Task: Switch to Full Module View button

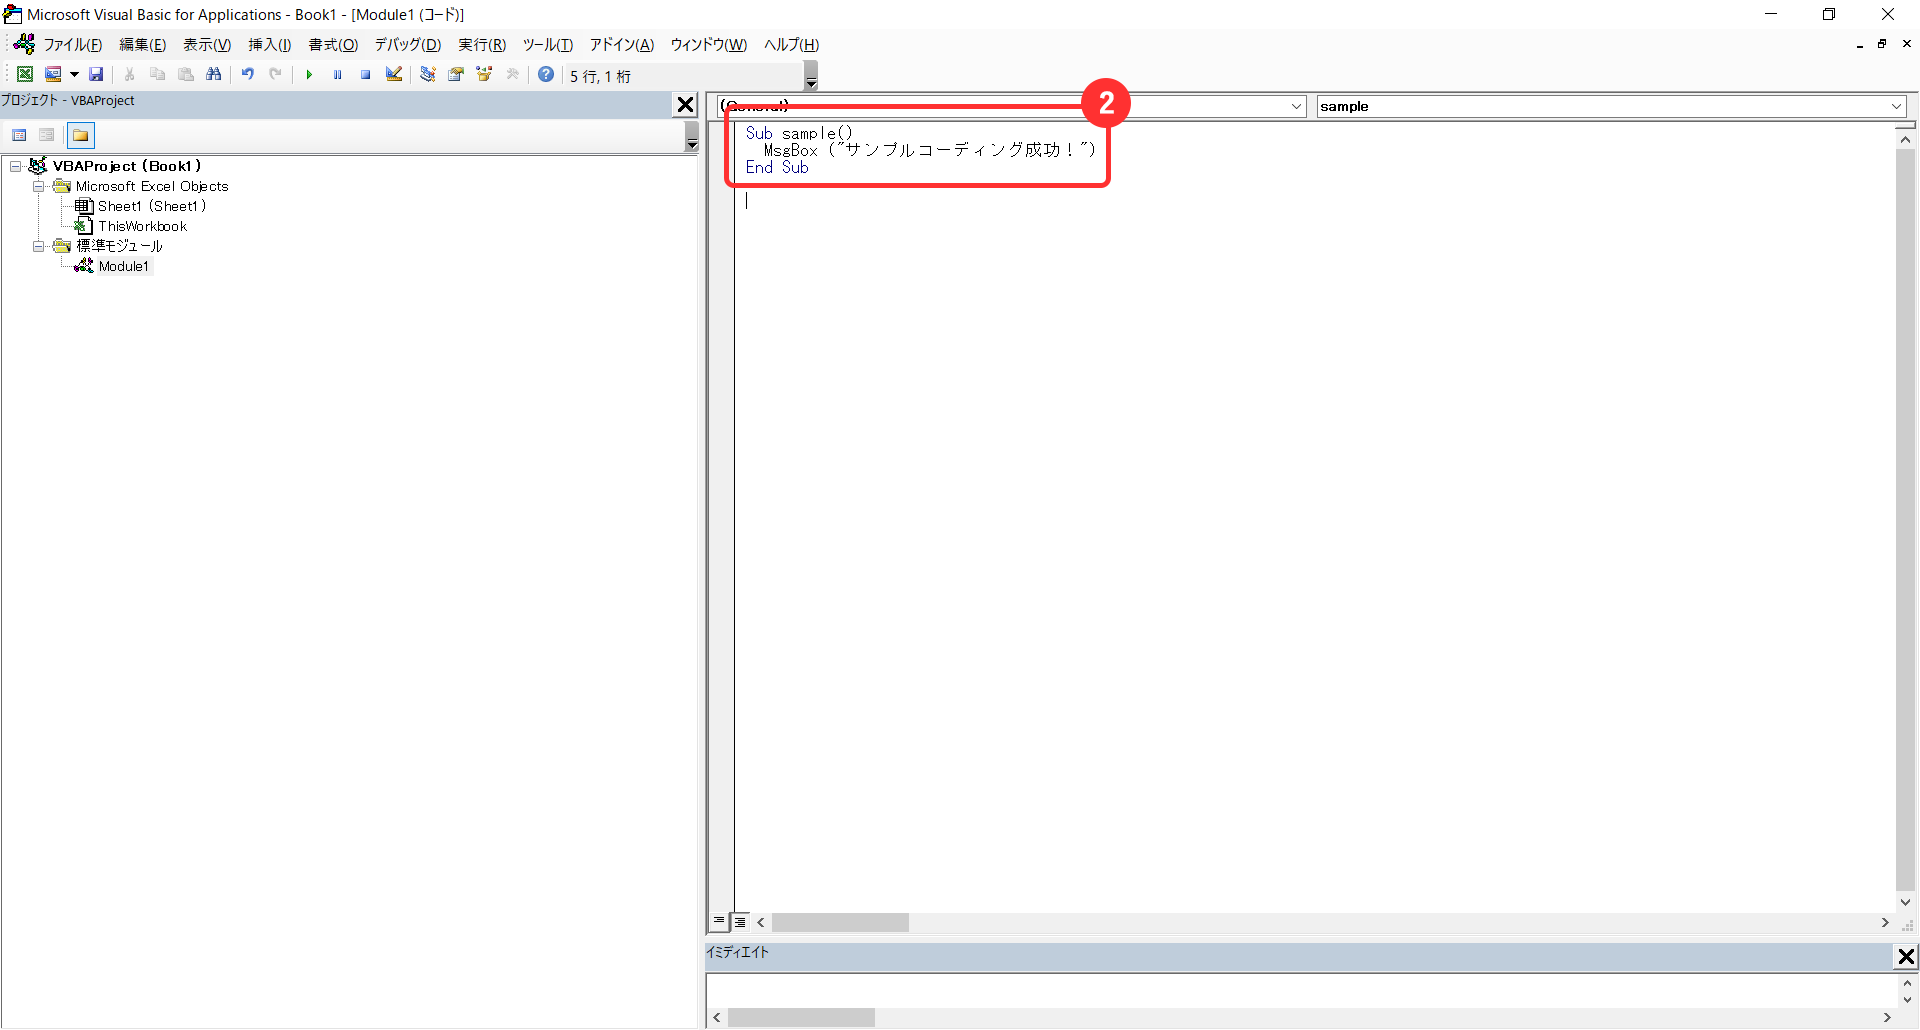Action: (x=740, y=922)
